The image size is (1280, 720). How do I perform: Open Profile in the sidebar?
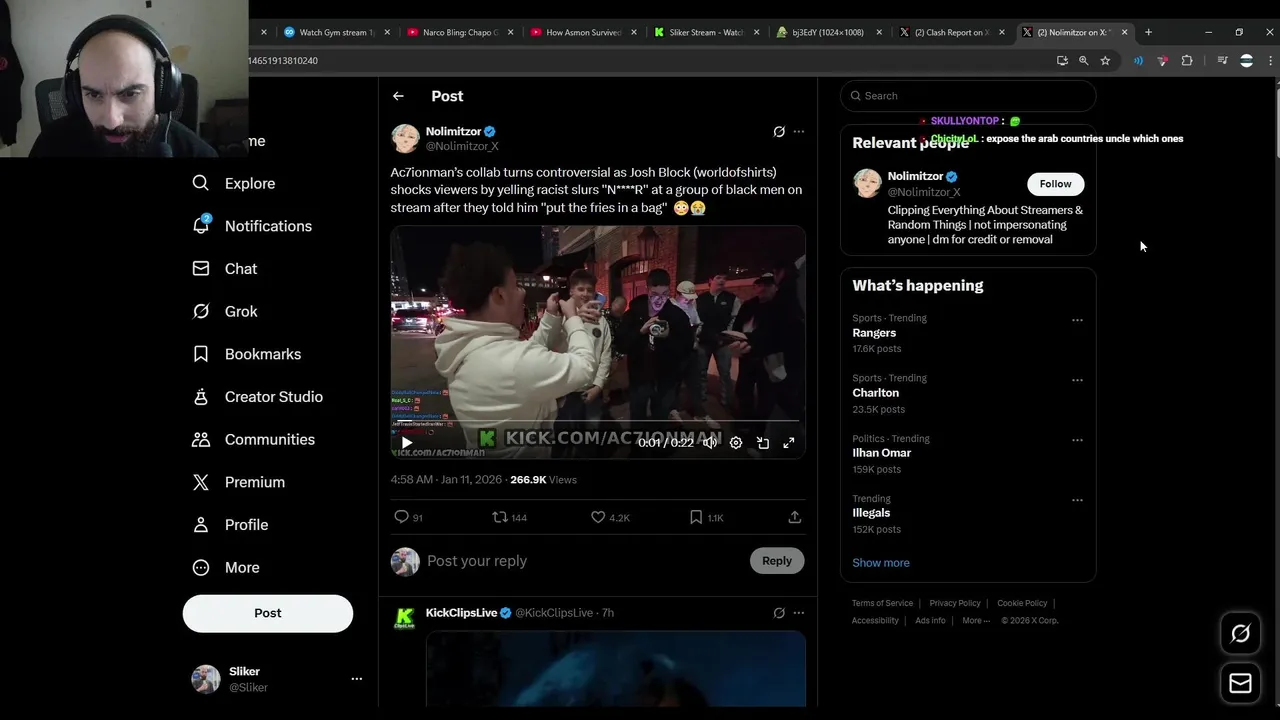230,525
